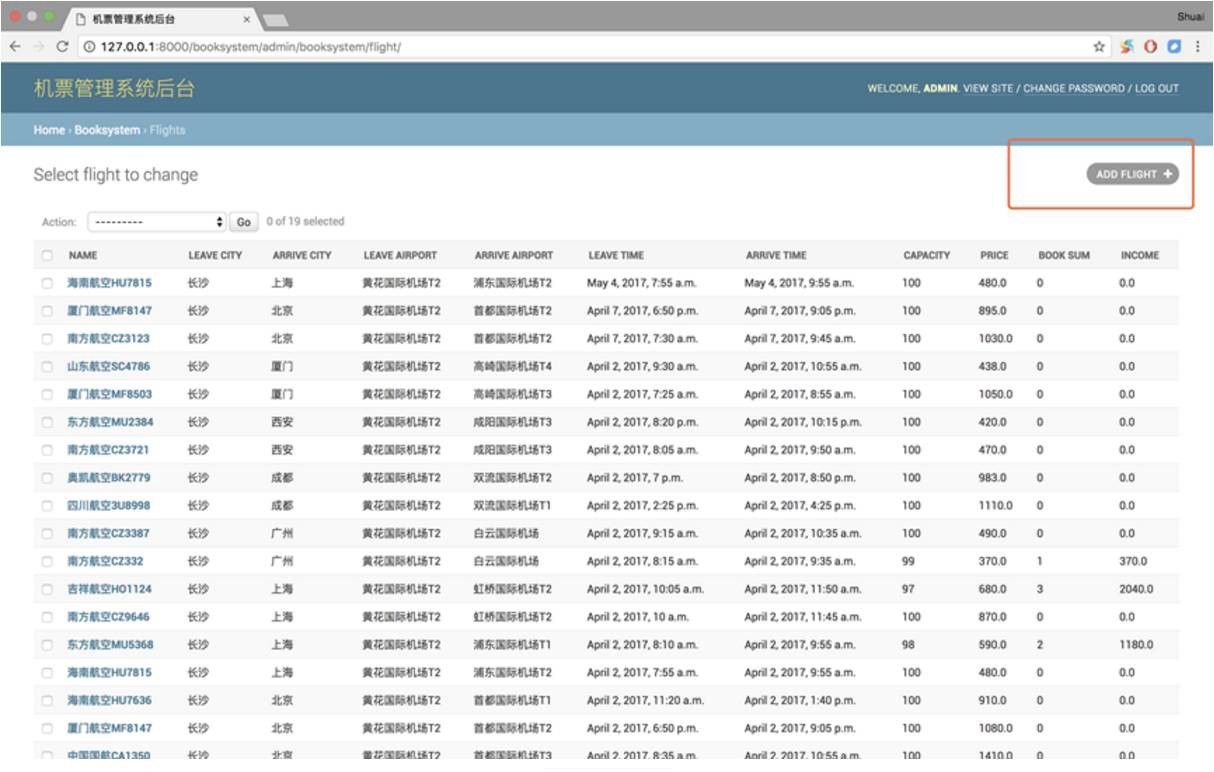
Task: Click the 0 of 19 selected counter
Action: [x=305, y=221]
